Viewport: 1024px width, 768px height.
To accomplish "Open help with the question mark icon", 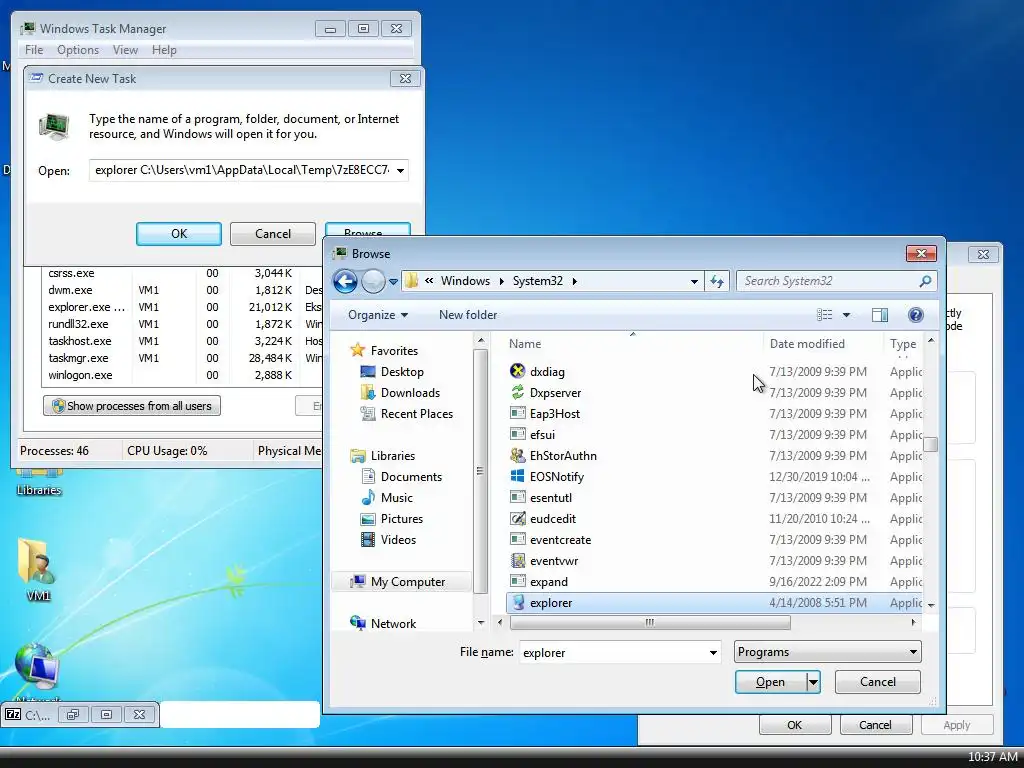I will click(916, 315).
